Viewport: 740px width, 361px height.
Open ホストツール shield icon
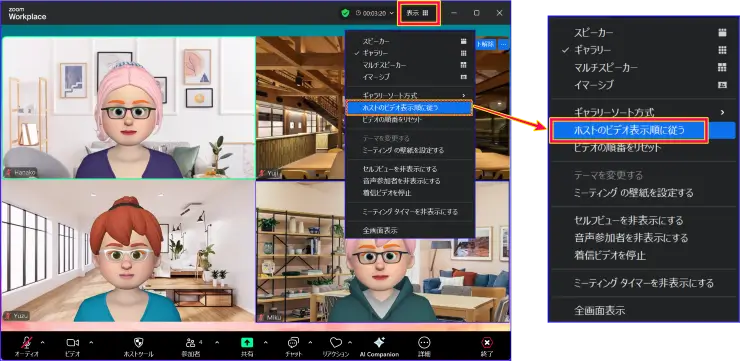[139, 343]
